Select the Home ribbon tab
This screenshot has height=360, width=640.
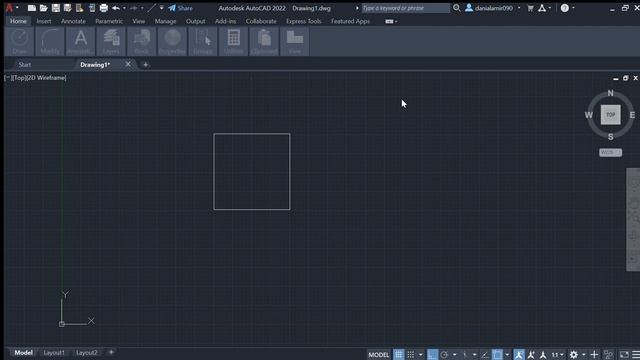point(18,21)
